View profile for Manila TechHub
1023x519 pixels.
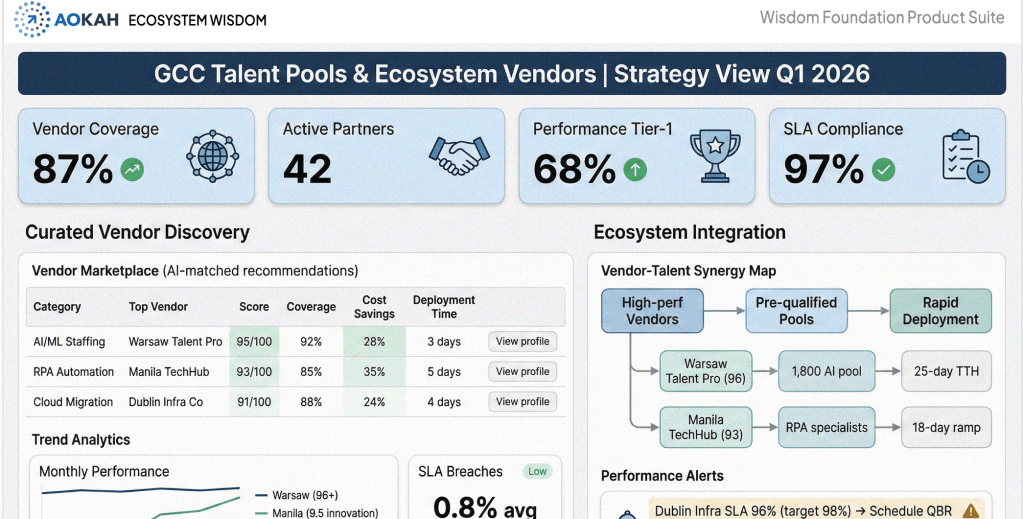click(522, 372)
